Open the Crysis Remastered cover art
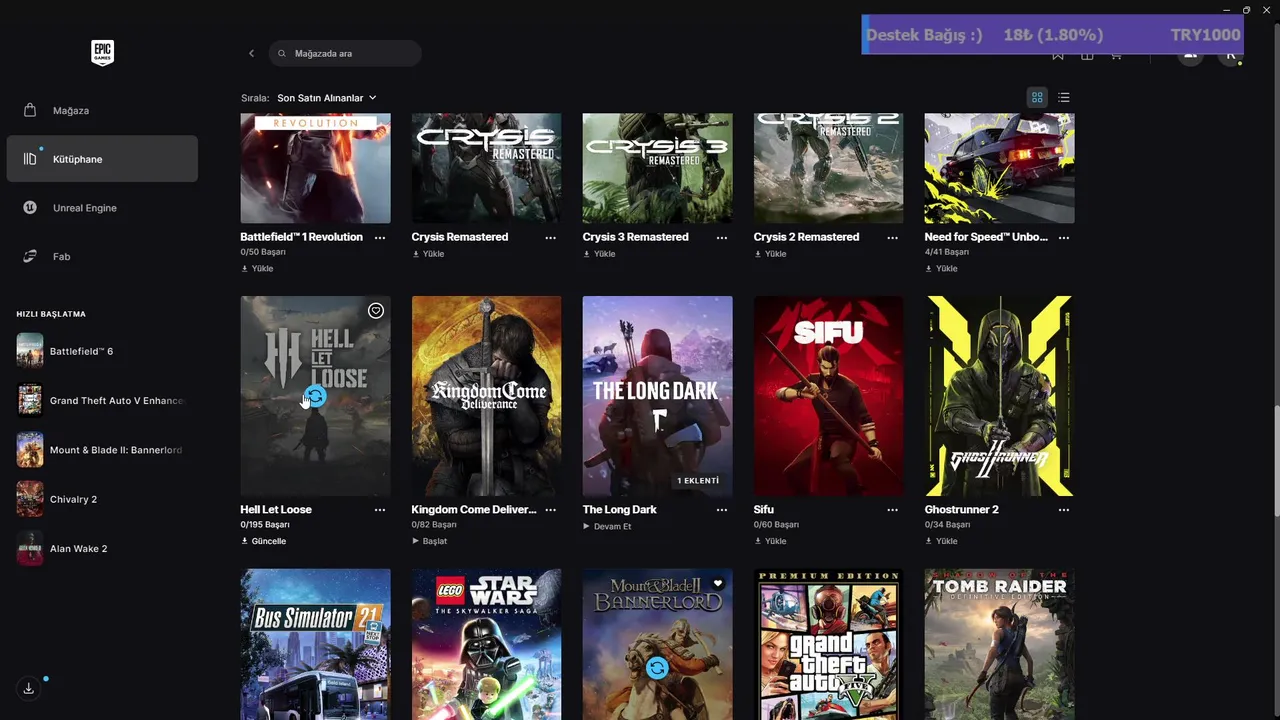Screen dimensions: 1280x720 486,168
